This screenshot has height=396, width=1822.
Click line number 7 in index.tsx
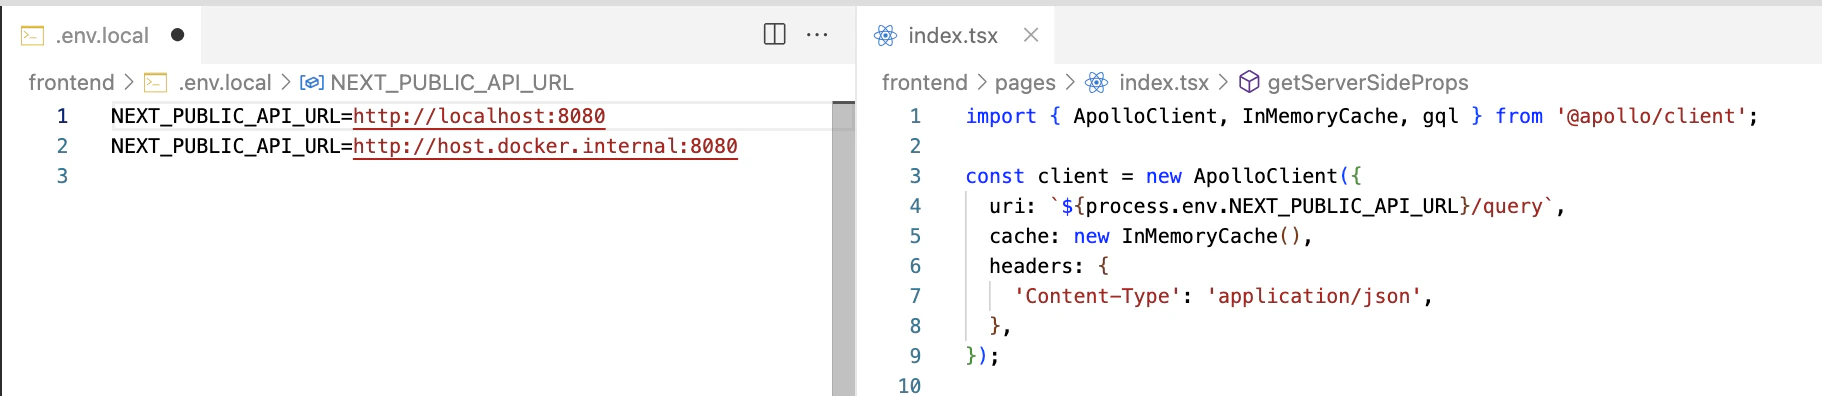point(914,296)
